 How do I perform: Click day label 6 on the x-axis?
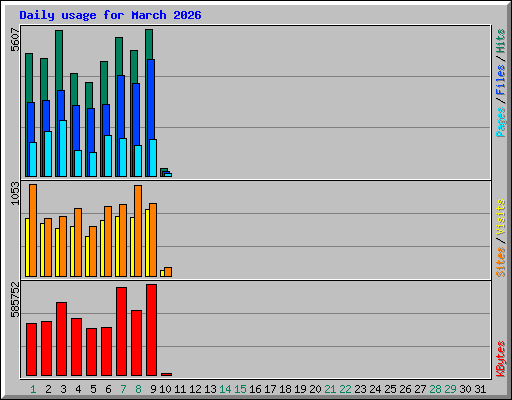tap(108, 389)
